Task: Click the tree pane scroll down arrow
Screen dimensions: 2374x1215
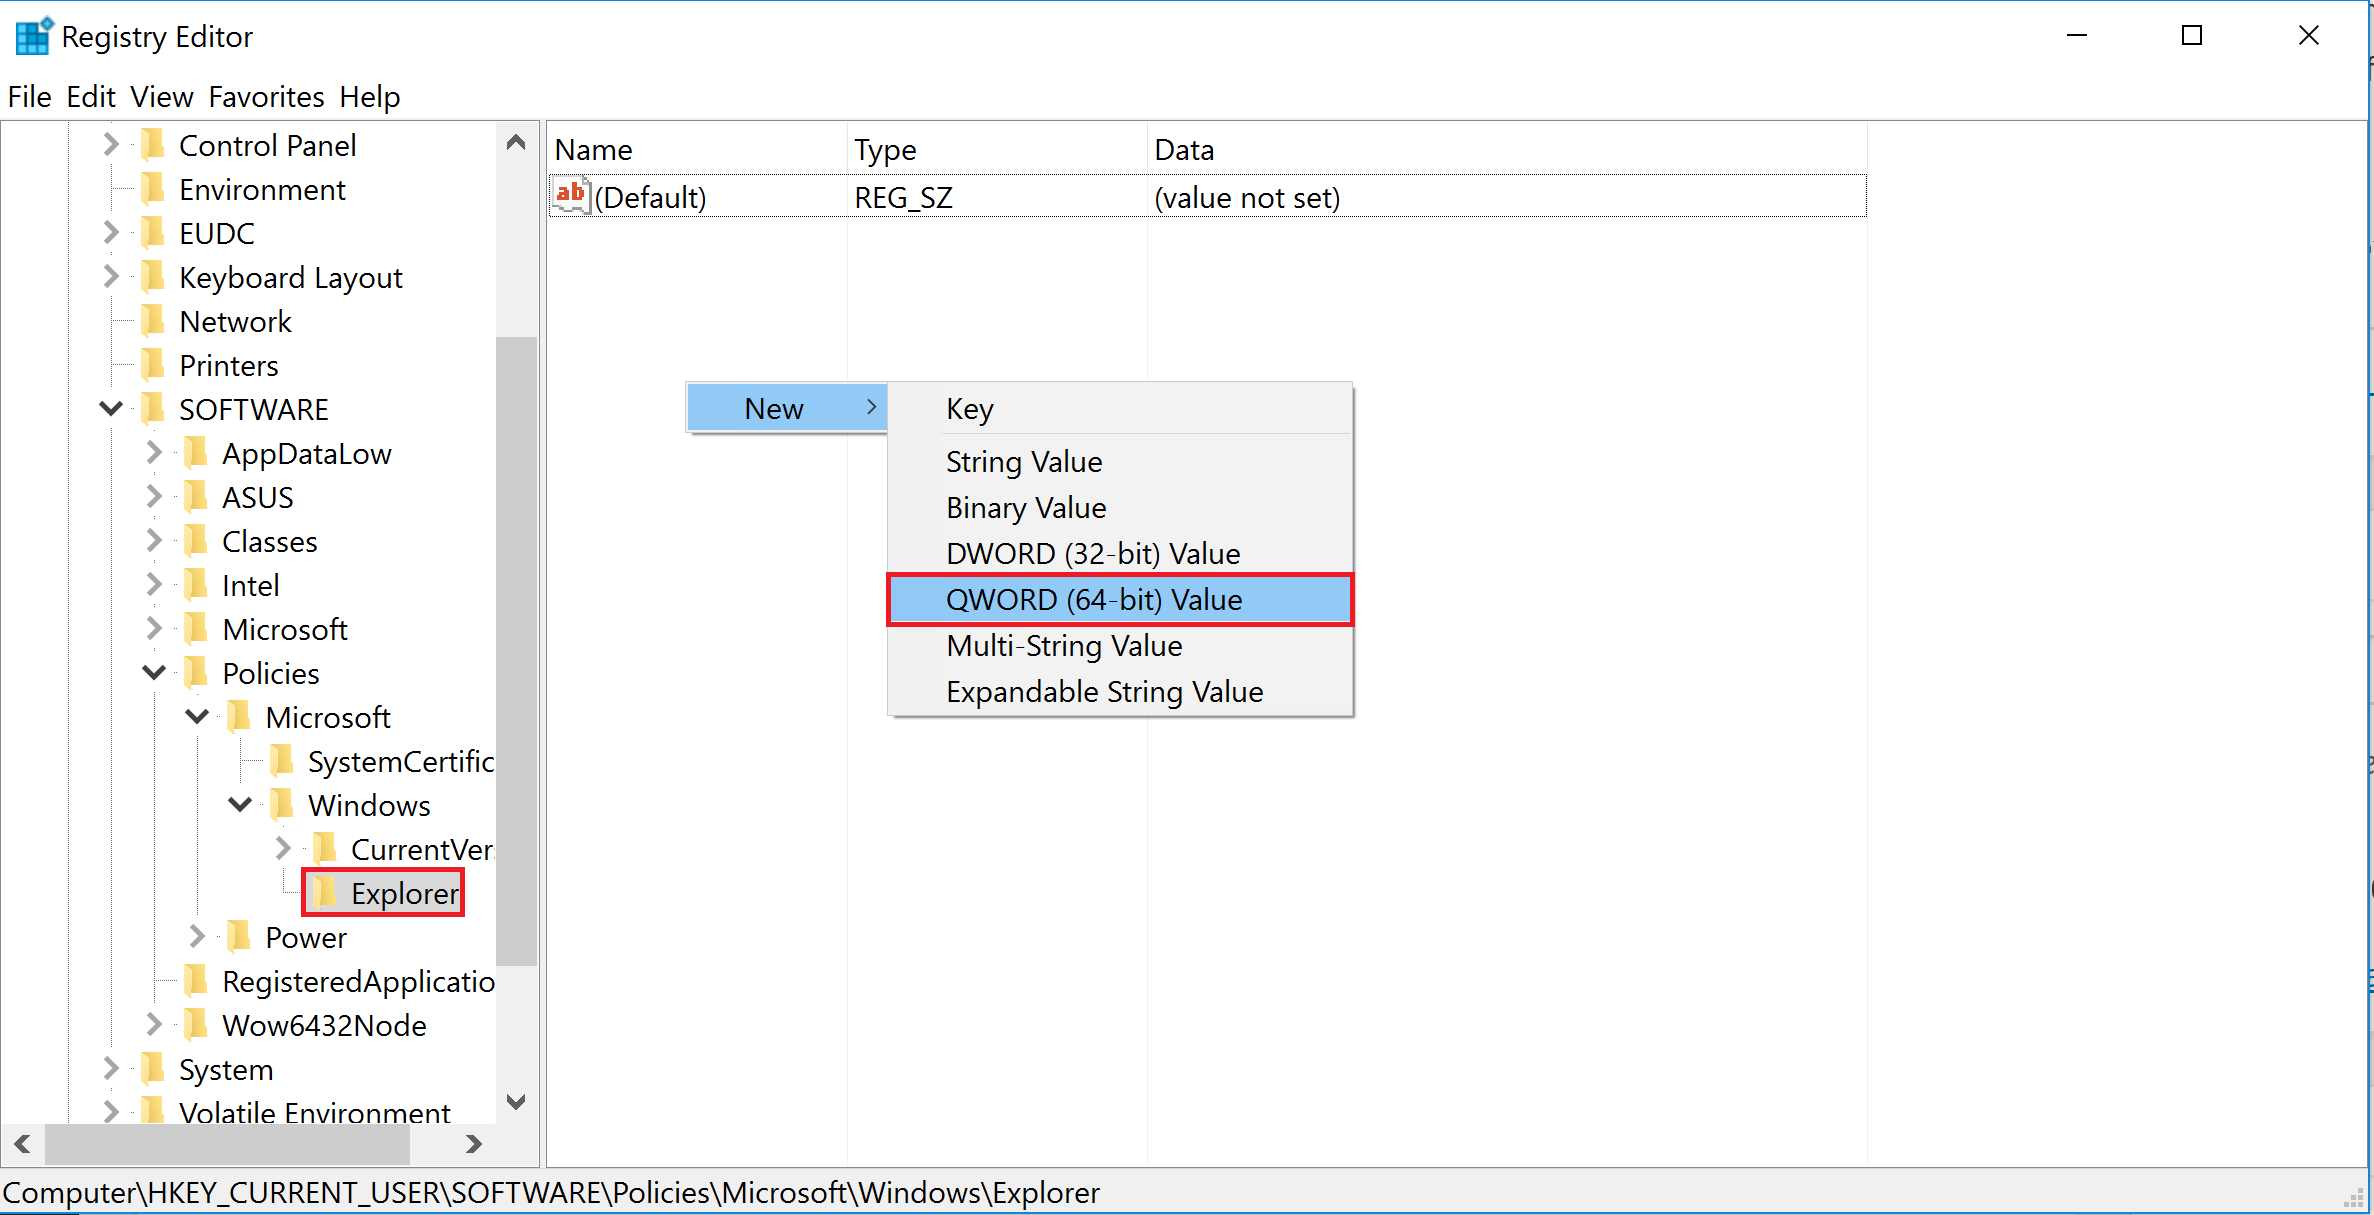Action: pyautogui.click(x=516, y=1102)
